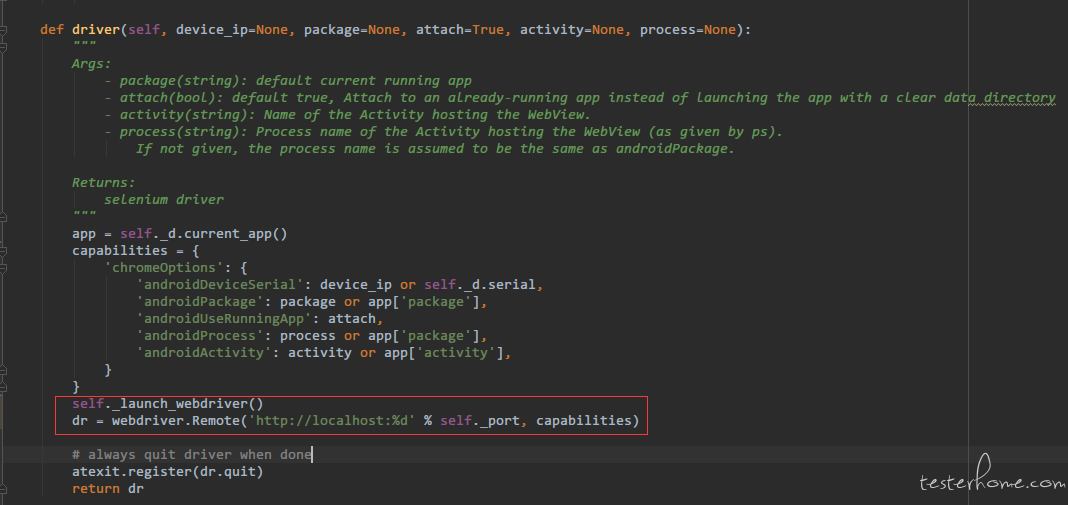Click comment '# always quit driver when done'
This screenshot has height=505, width=1068.
tap(191, 455)
